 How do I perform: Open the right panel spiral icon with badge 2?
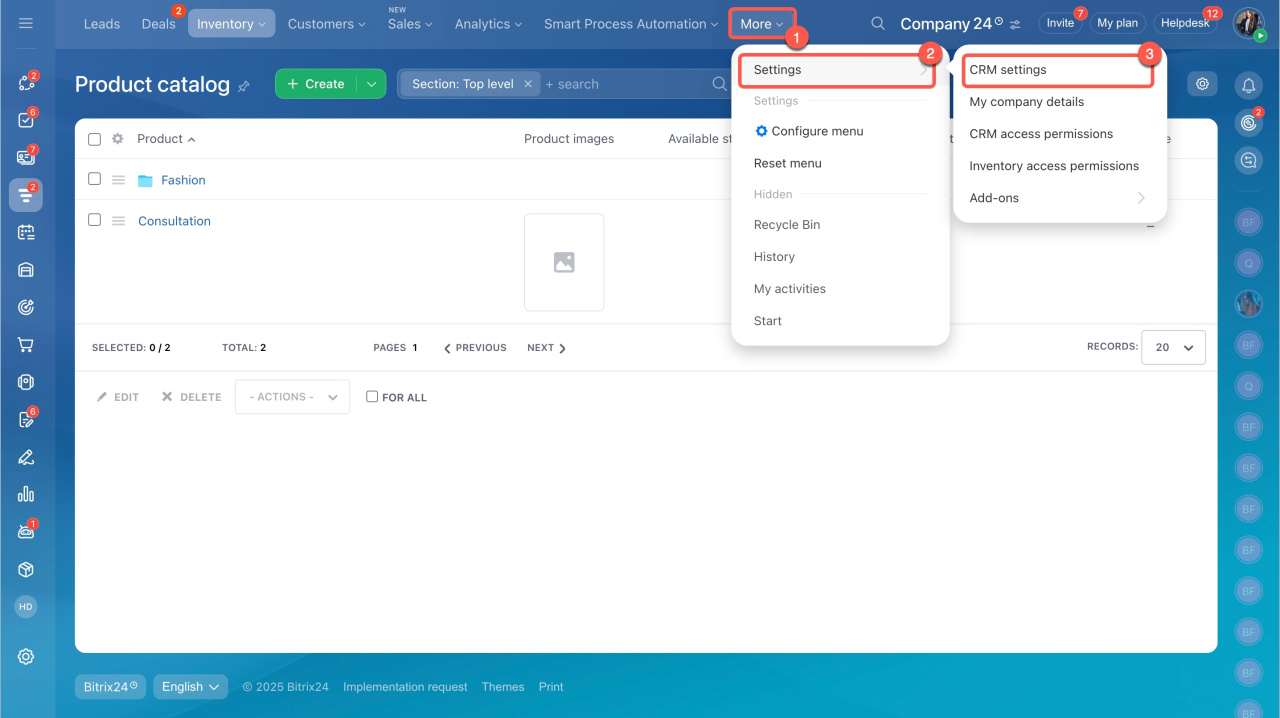click(x=1248, y=122)
